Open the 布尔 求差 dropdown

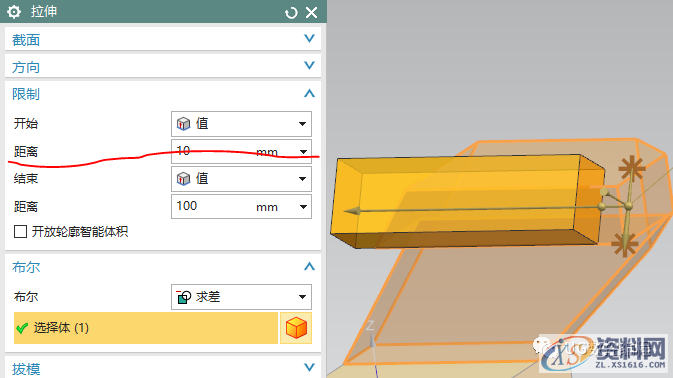click(241, 297)
